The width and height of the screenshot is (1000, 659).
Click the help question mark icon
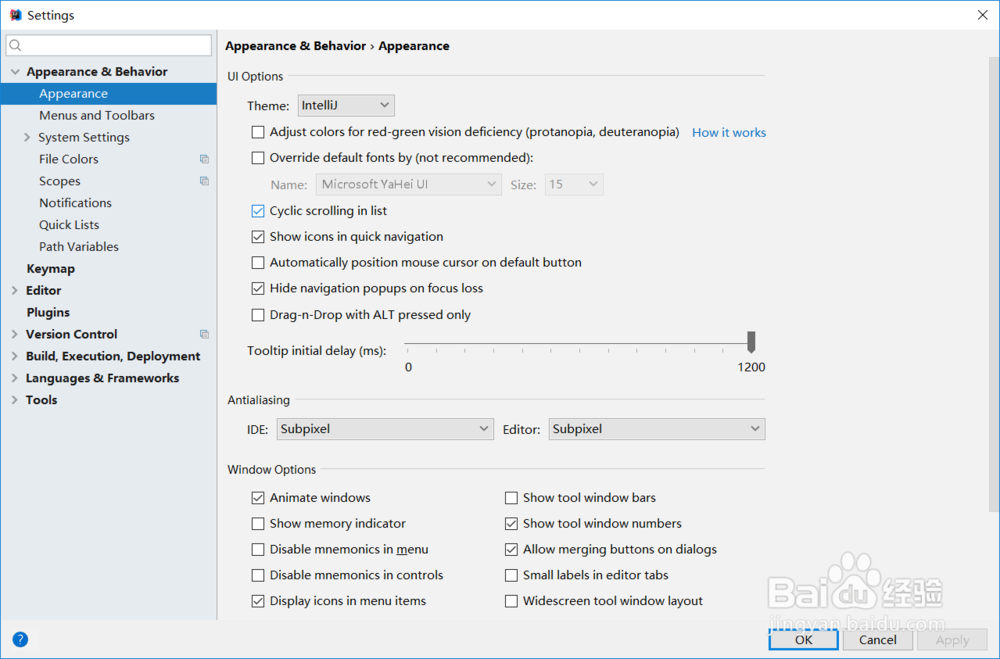(20, 639)
